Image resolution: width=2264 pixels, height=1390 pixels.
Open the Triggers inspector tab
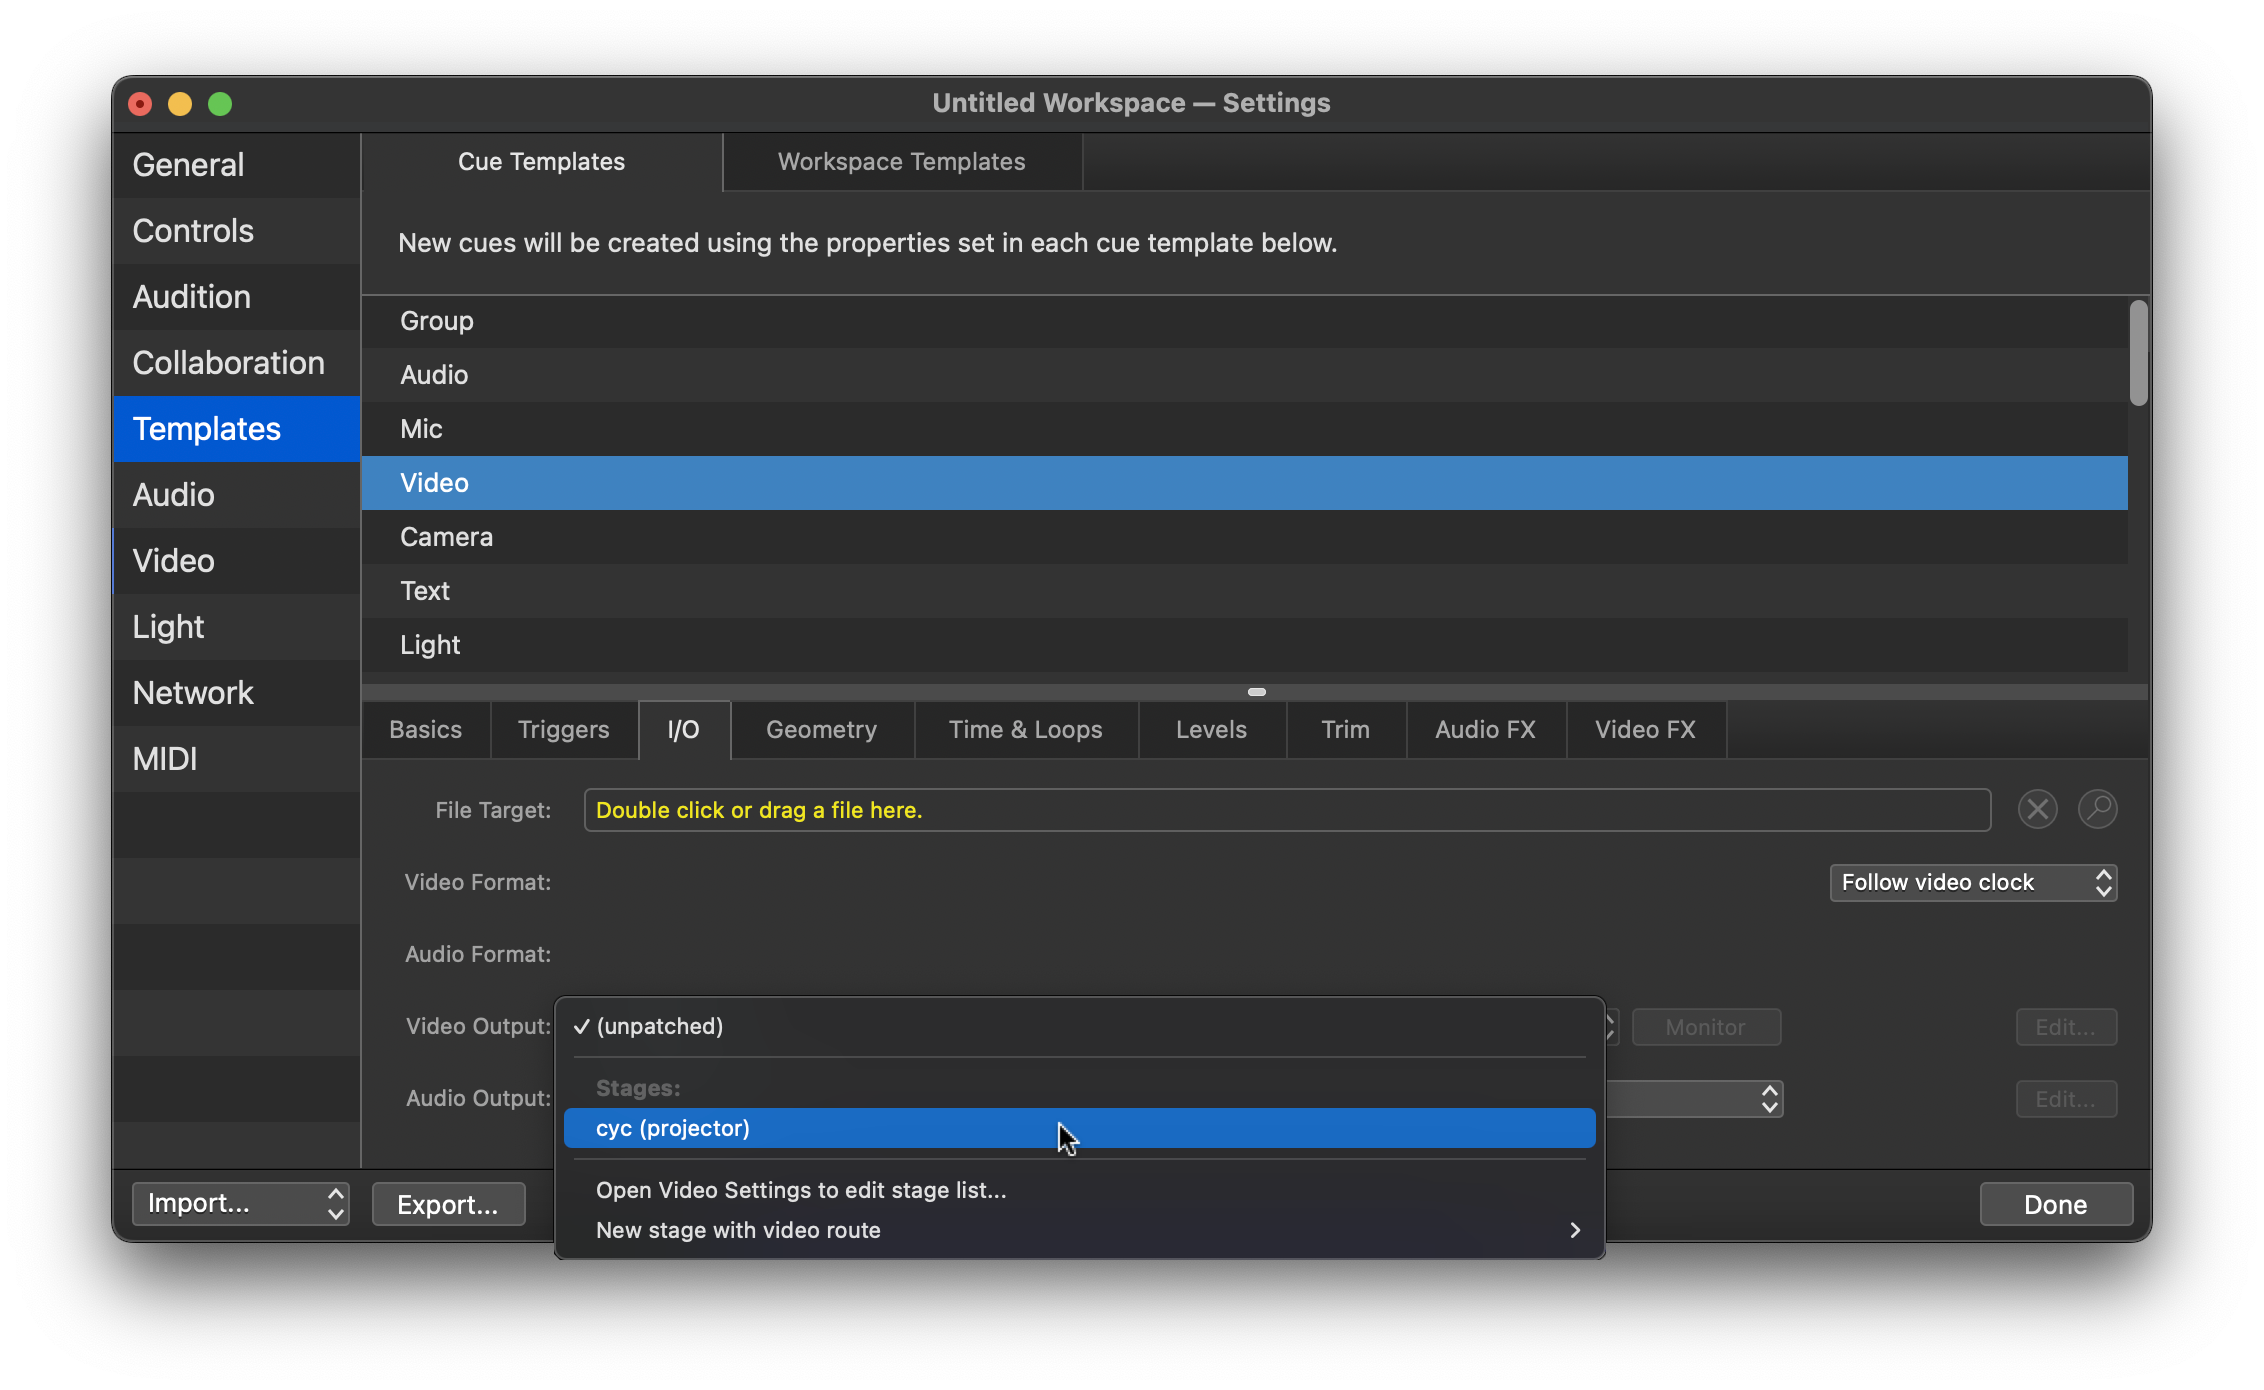564,730
